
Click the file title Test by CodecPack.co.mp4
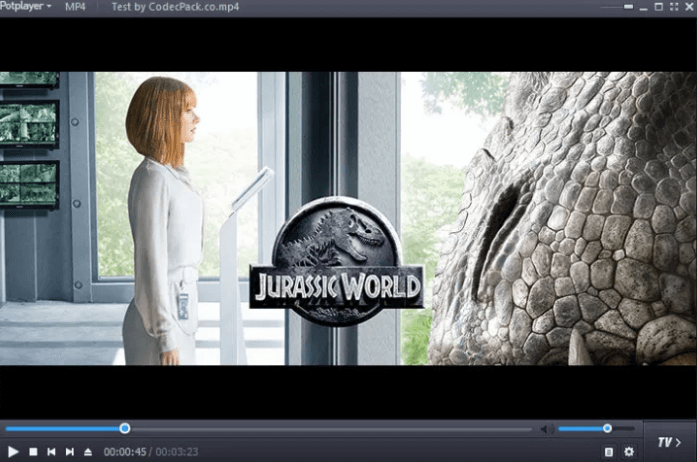click(175, 7)
